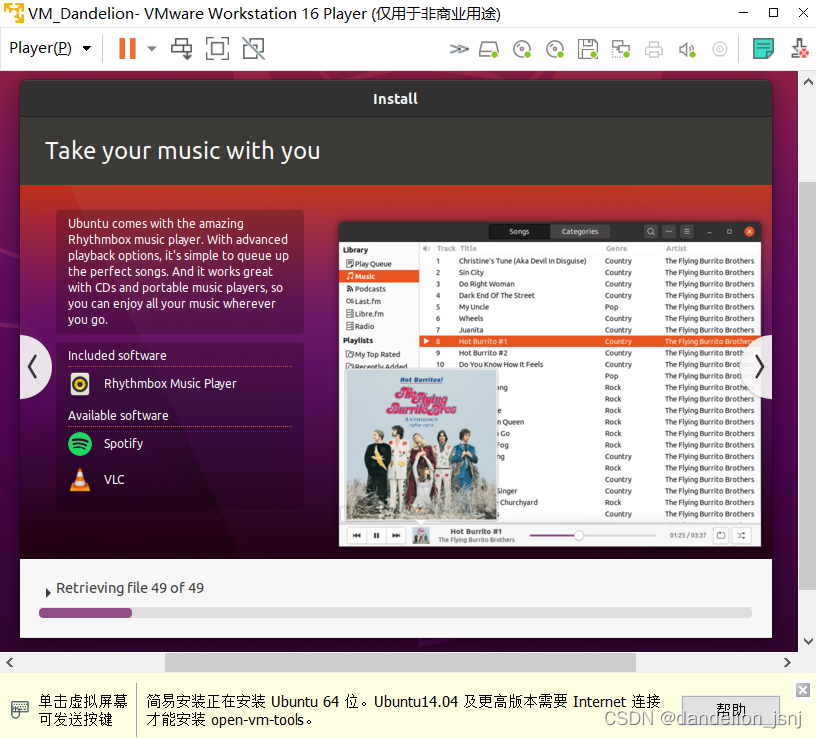The width and height of the screenshot is (816, 738).
Task: Click the horizontal scrollbar right arrow
Action: pos(787,662)
